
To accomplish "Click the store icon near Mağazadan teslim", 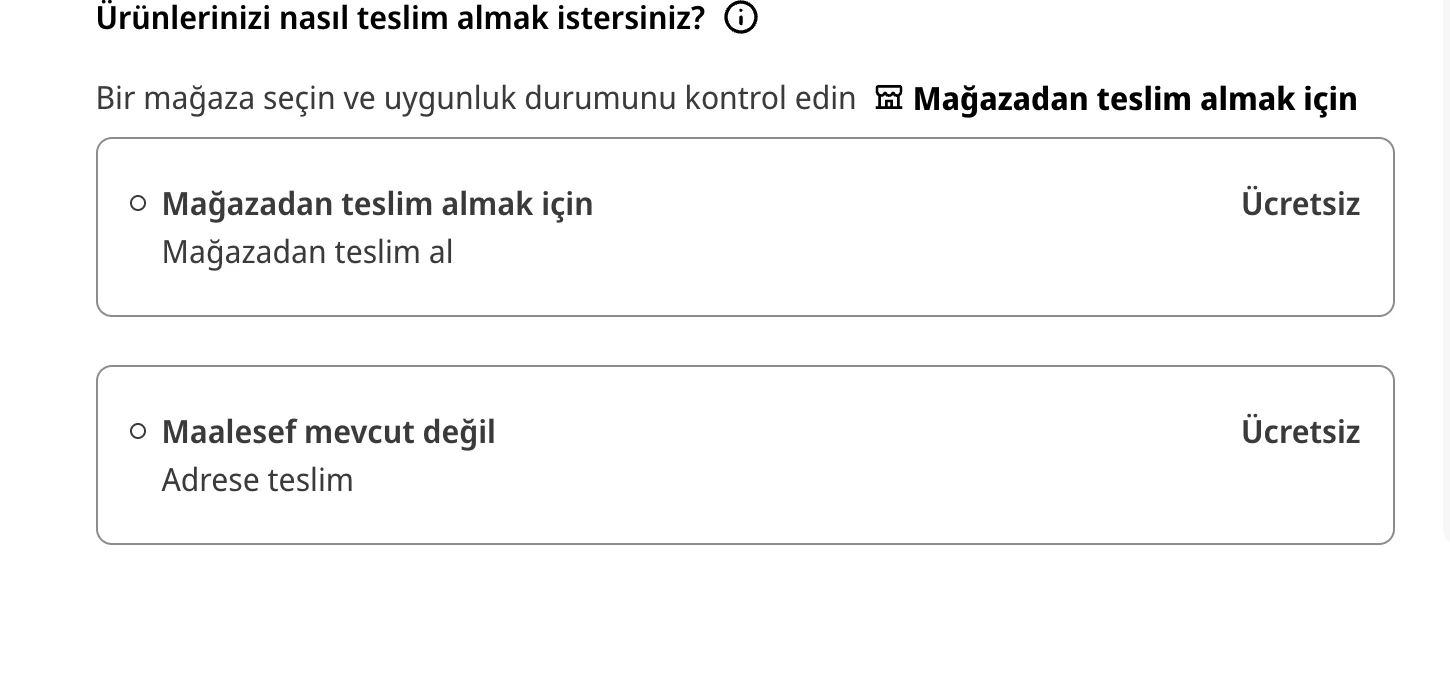I will coord(888,98).
